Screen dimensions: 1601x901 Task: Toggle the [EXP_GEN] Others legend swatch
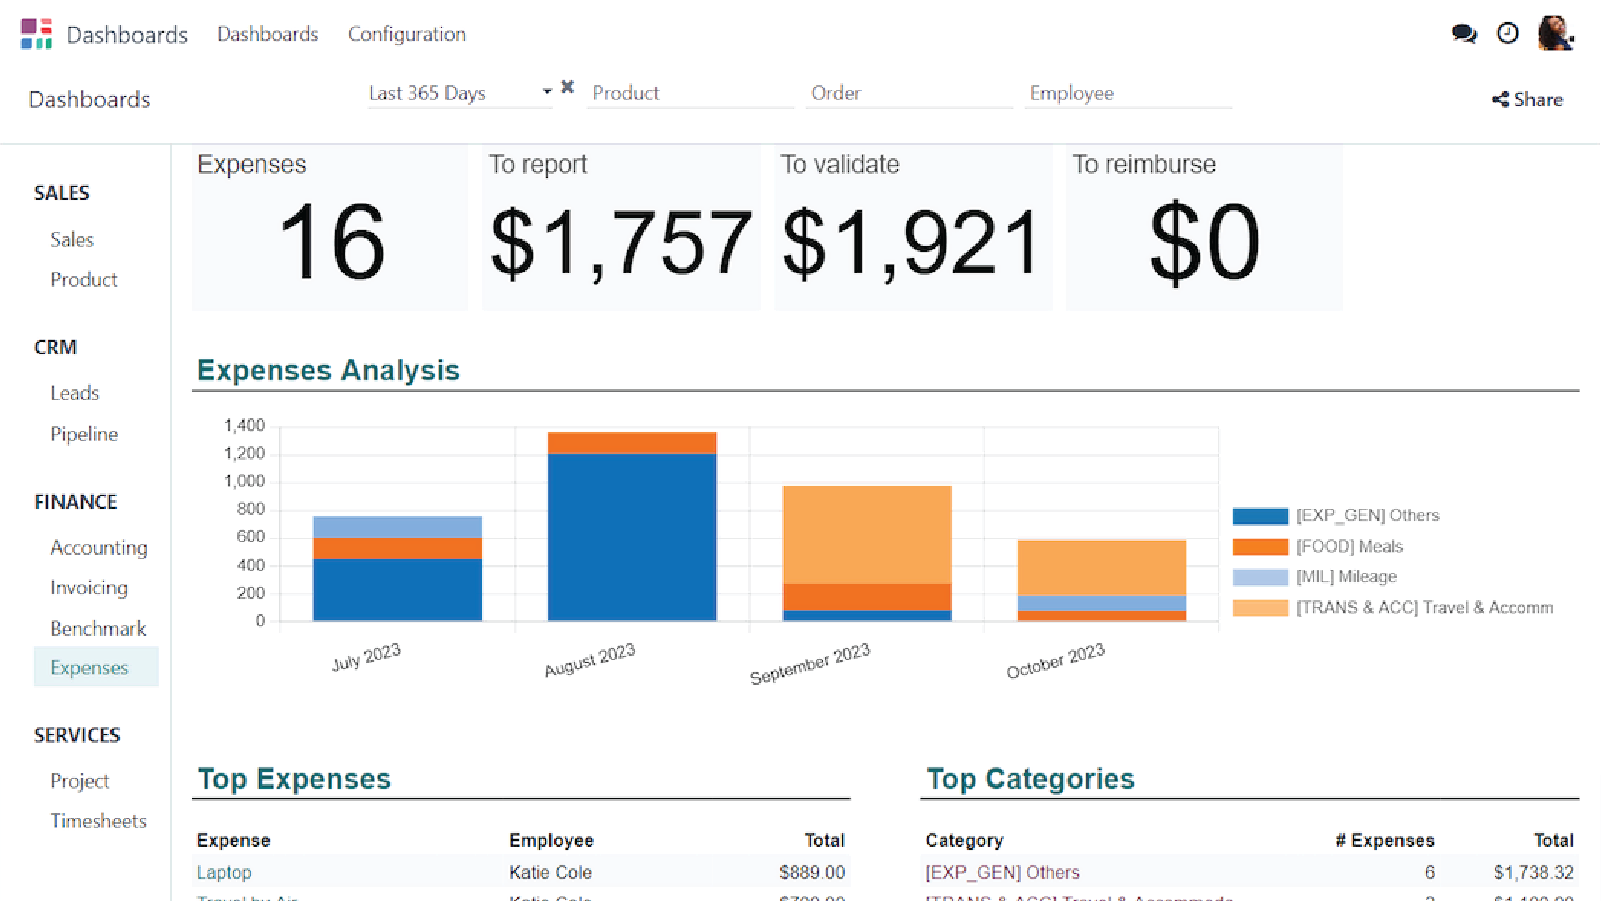coord(1260,516)
